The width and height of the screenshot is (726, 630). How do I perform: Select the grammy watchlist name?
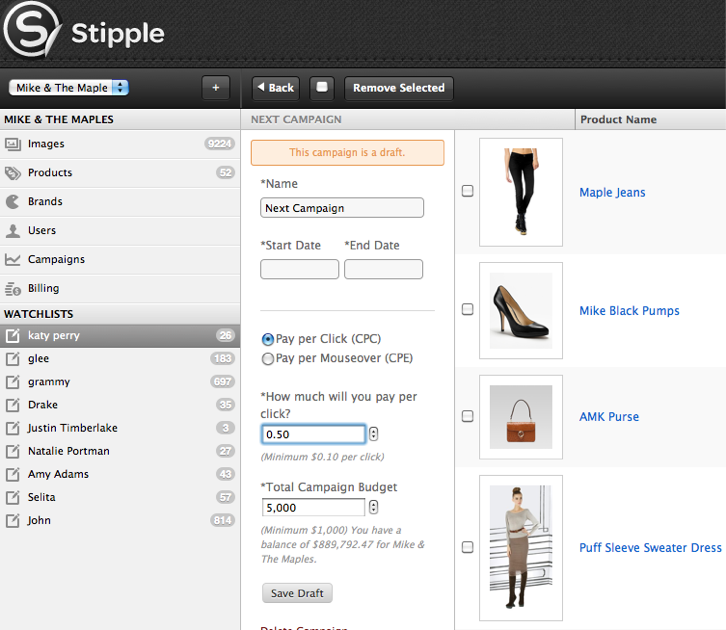tap(49, 381)
